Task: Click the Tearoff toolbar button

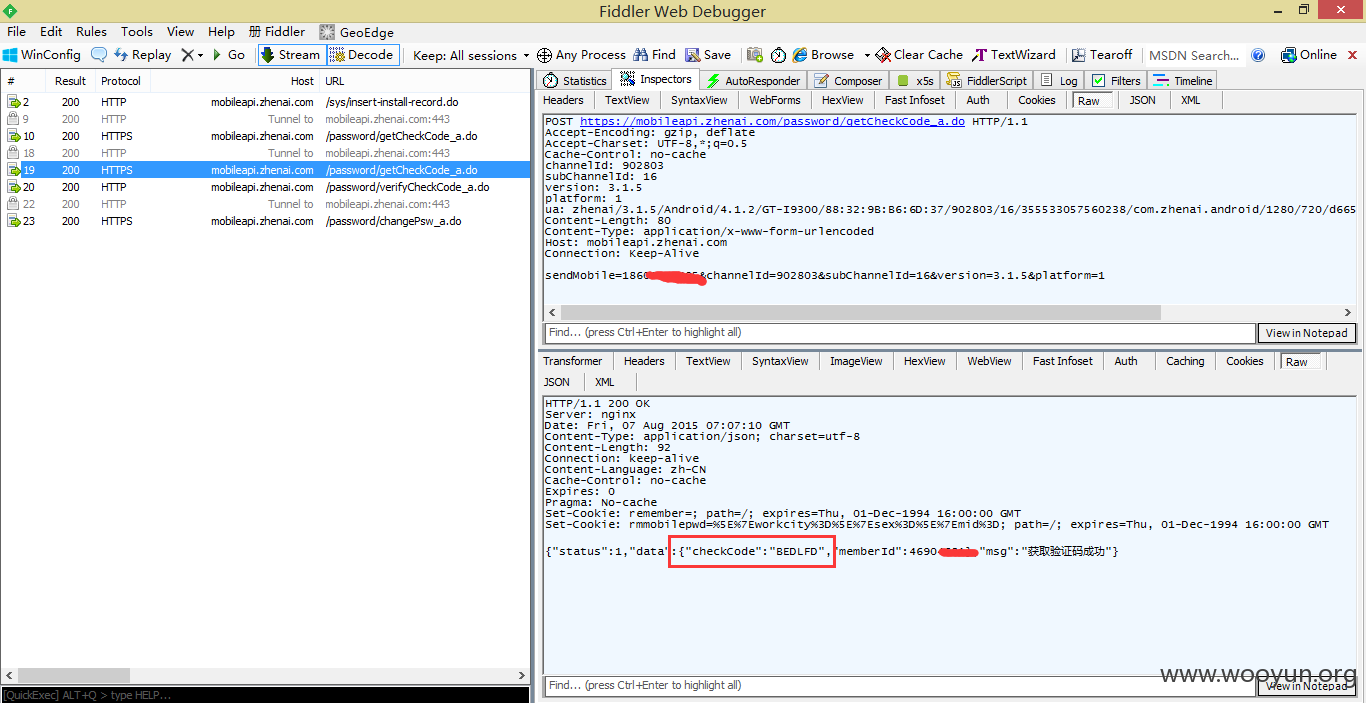Action: [x=1102, y=55]
